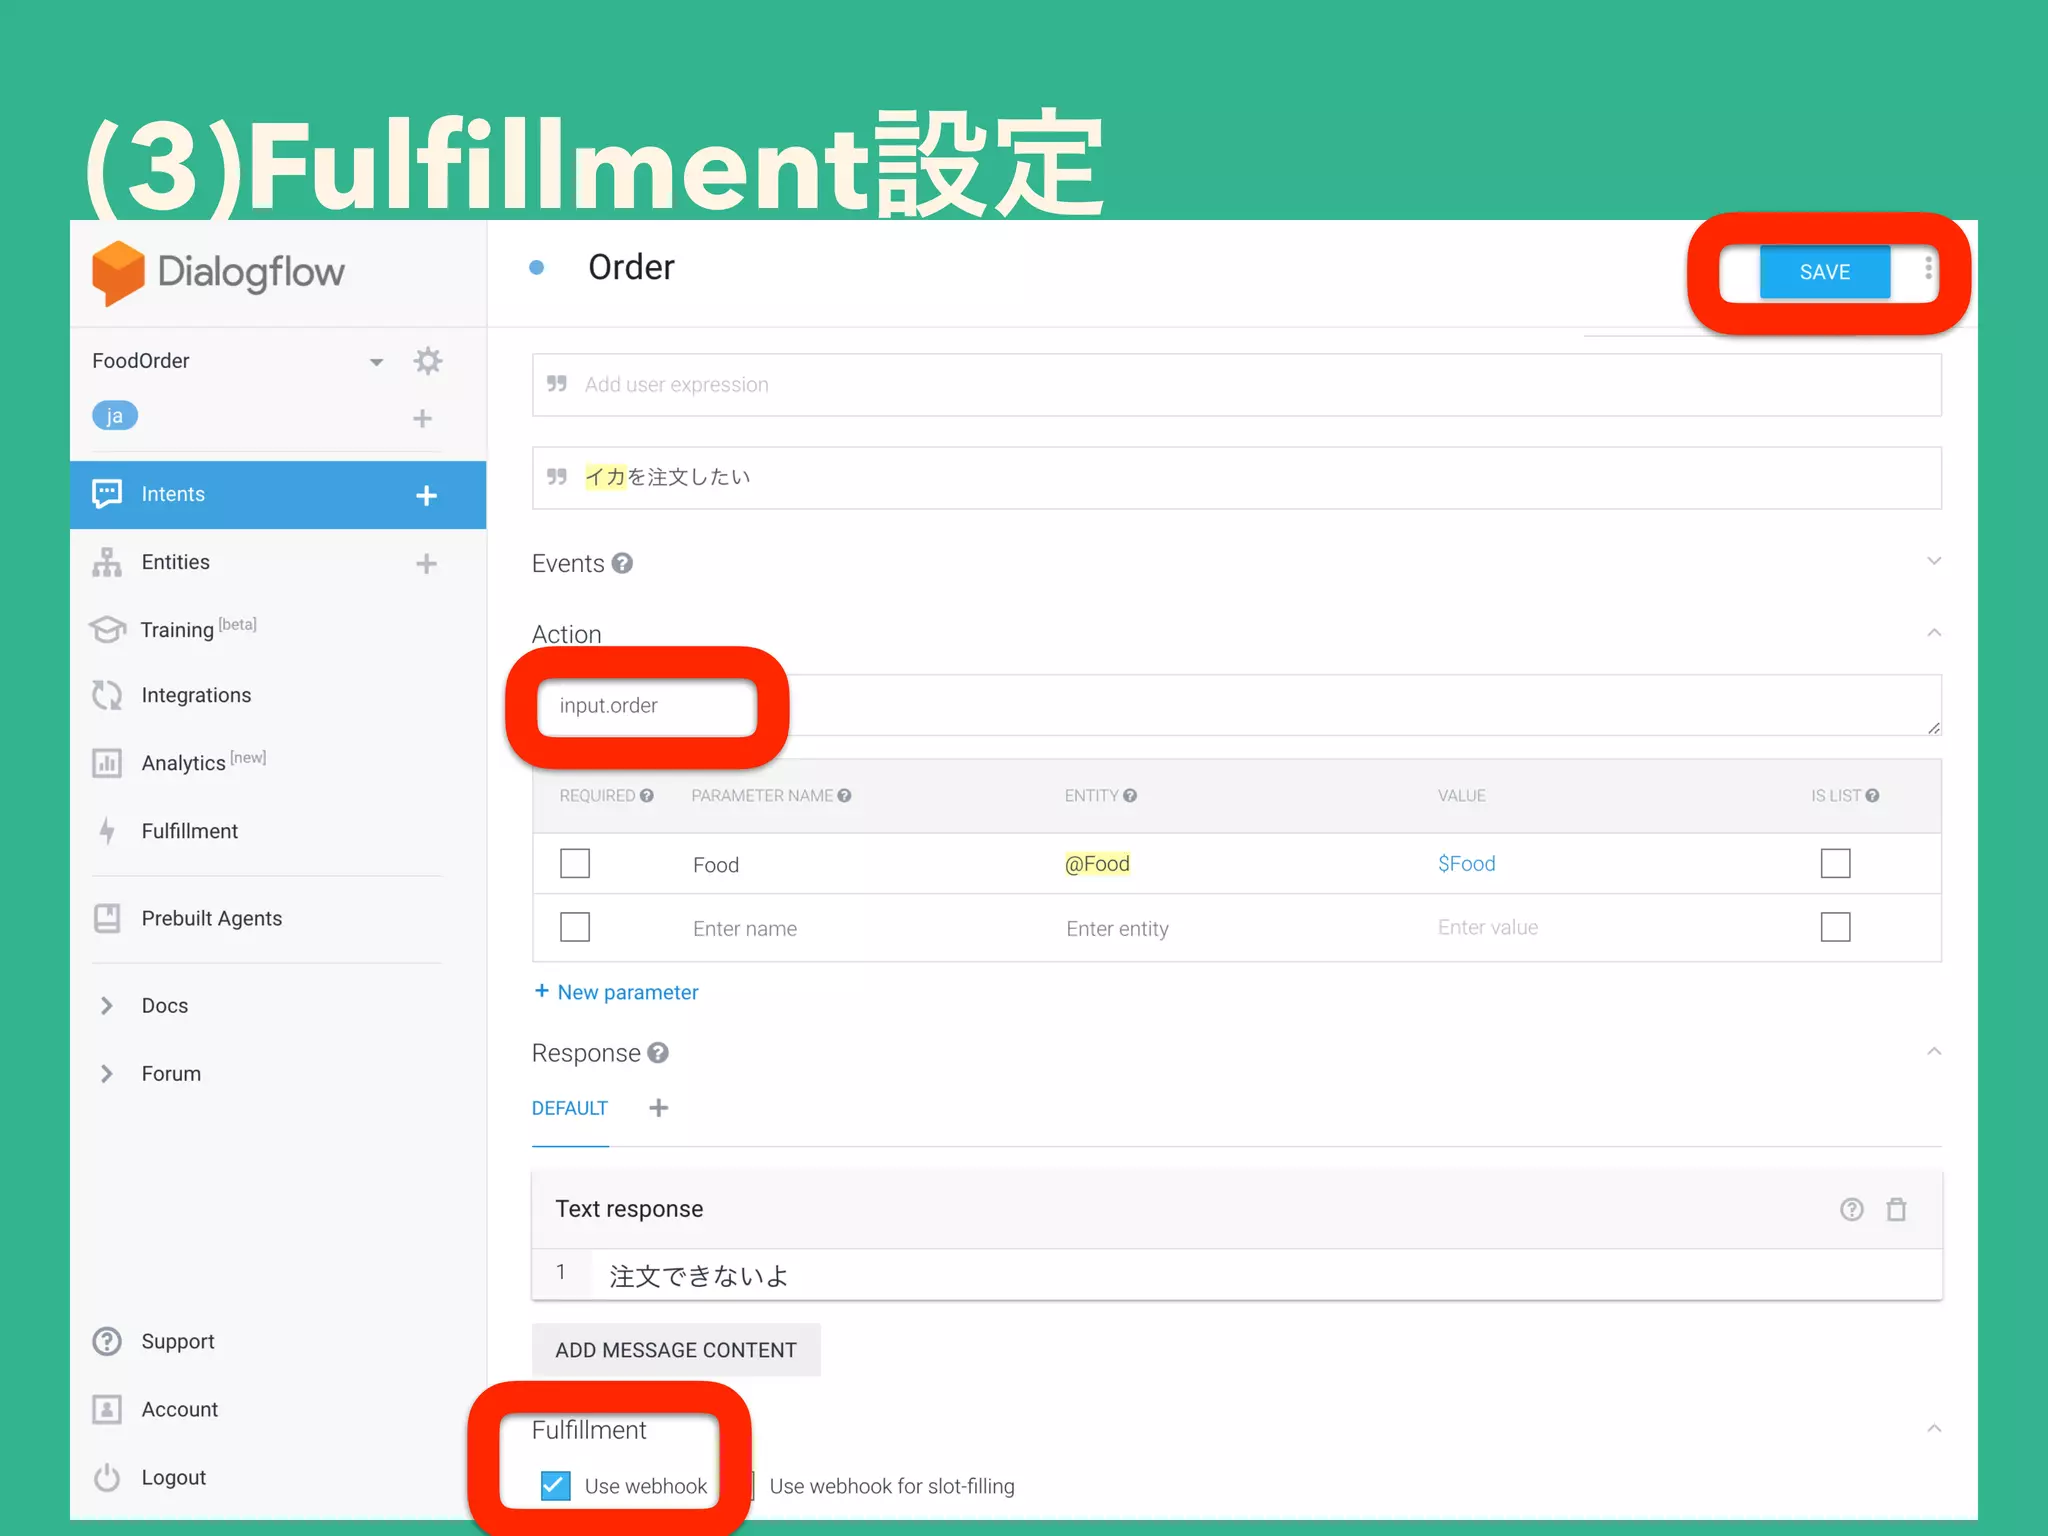Viewport: 2048px width, 1536px height.
Task: Click the Integrations cycle icon
Action: tap(107, 695)
